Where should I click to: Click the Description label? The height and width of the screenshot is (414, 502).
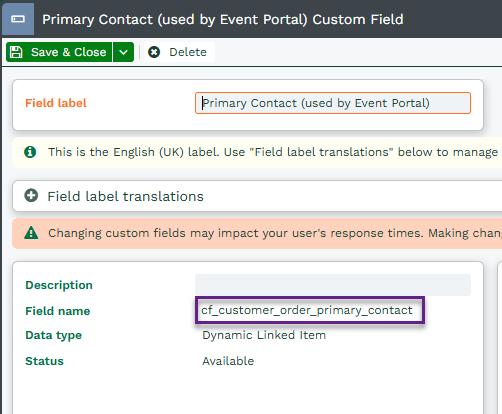(x=59, y=285)
